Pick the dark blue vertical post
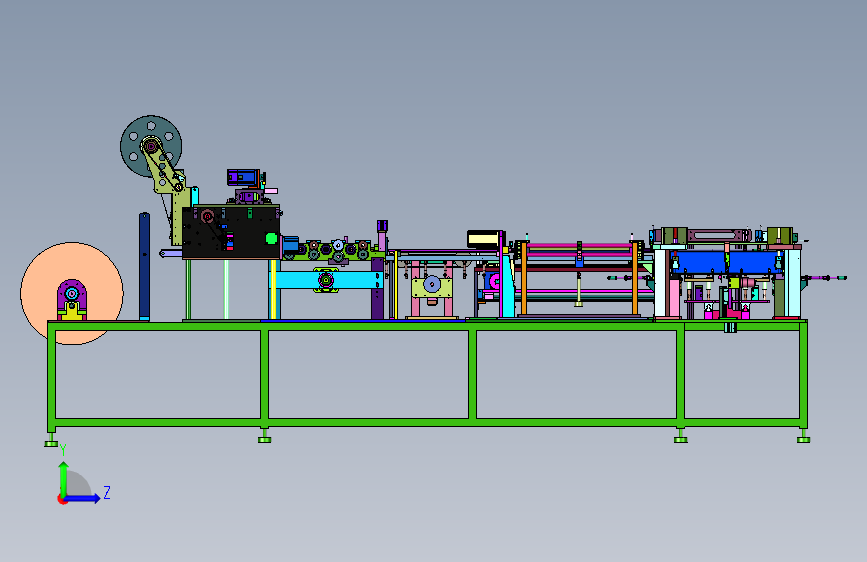 144,267
